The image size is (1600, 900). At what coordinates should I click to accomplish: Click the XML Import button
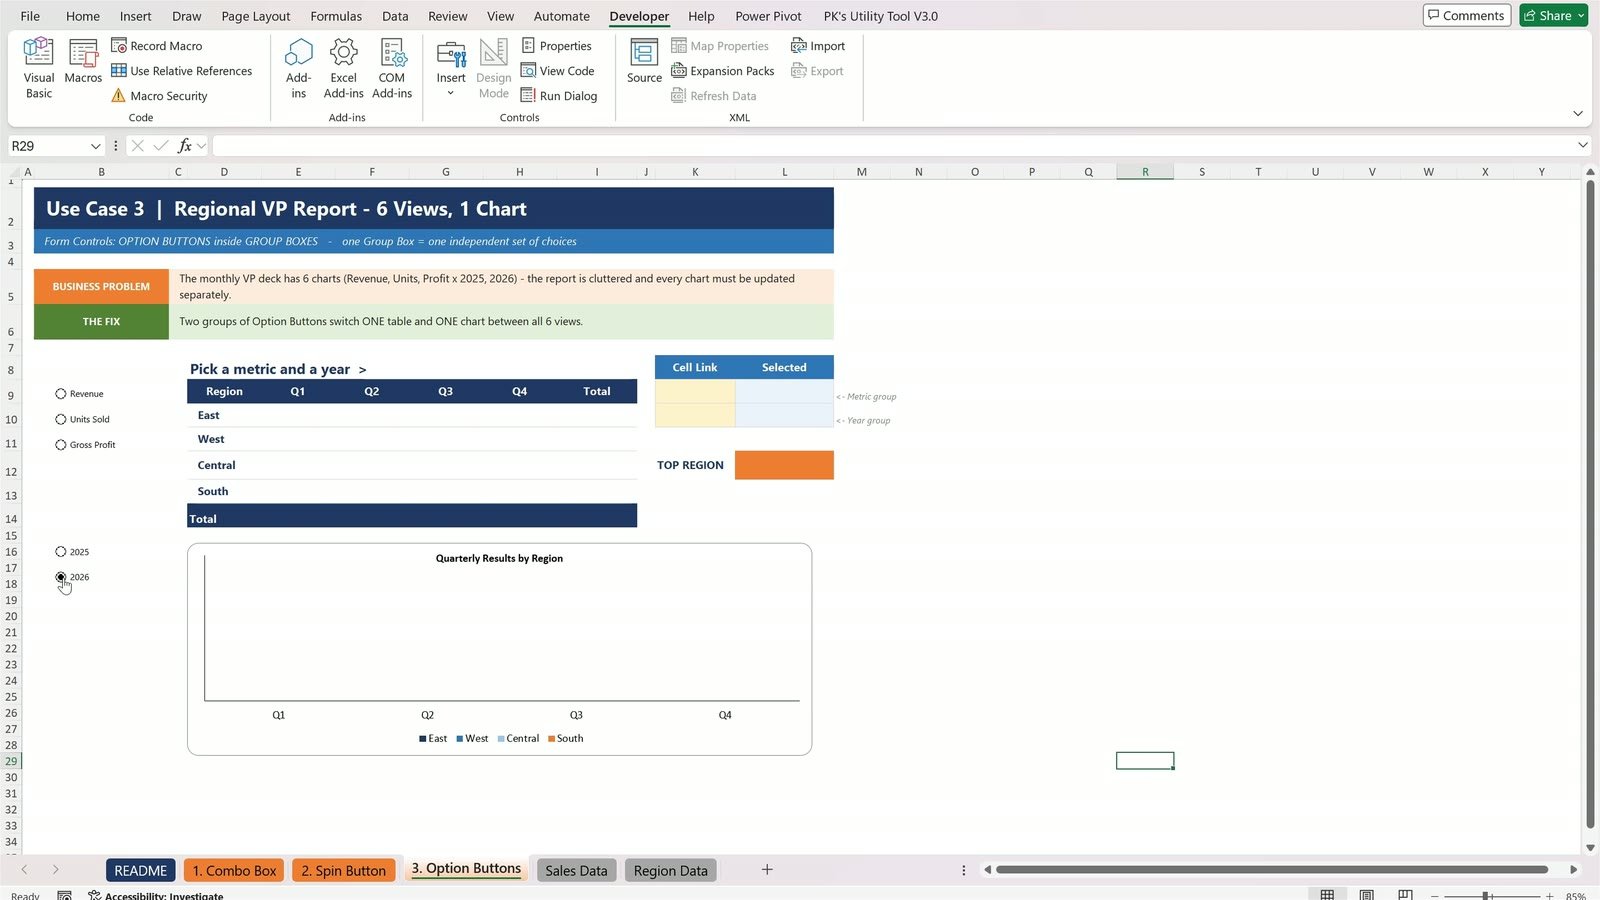818,46
